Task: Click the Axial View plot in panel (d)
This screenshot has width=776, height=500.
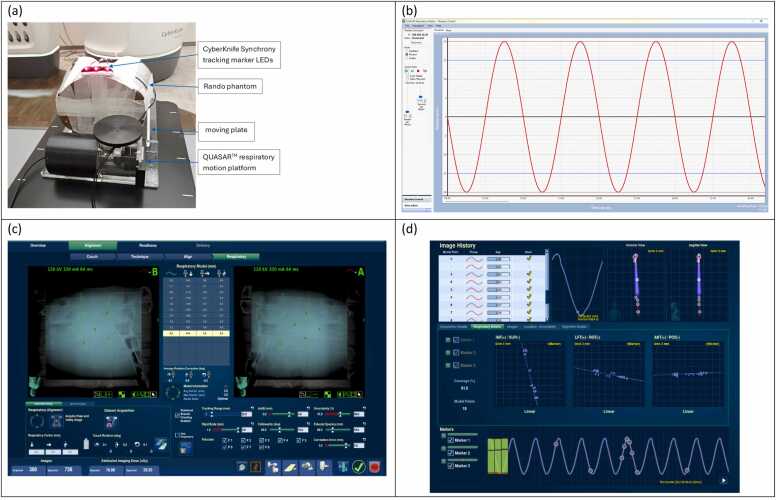Action: [x=636, y=286]
